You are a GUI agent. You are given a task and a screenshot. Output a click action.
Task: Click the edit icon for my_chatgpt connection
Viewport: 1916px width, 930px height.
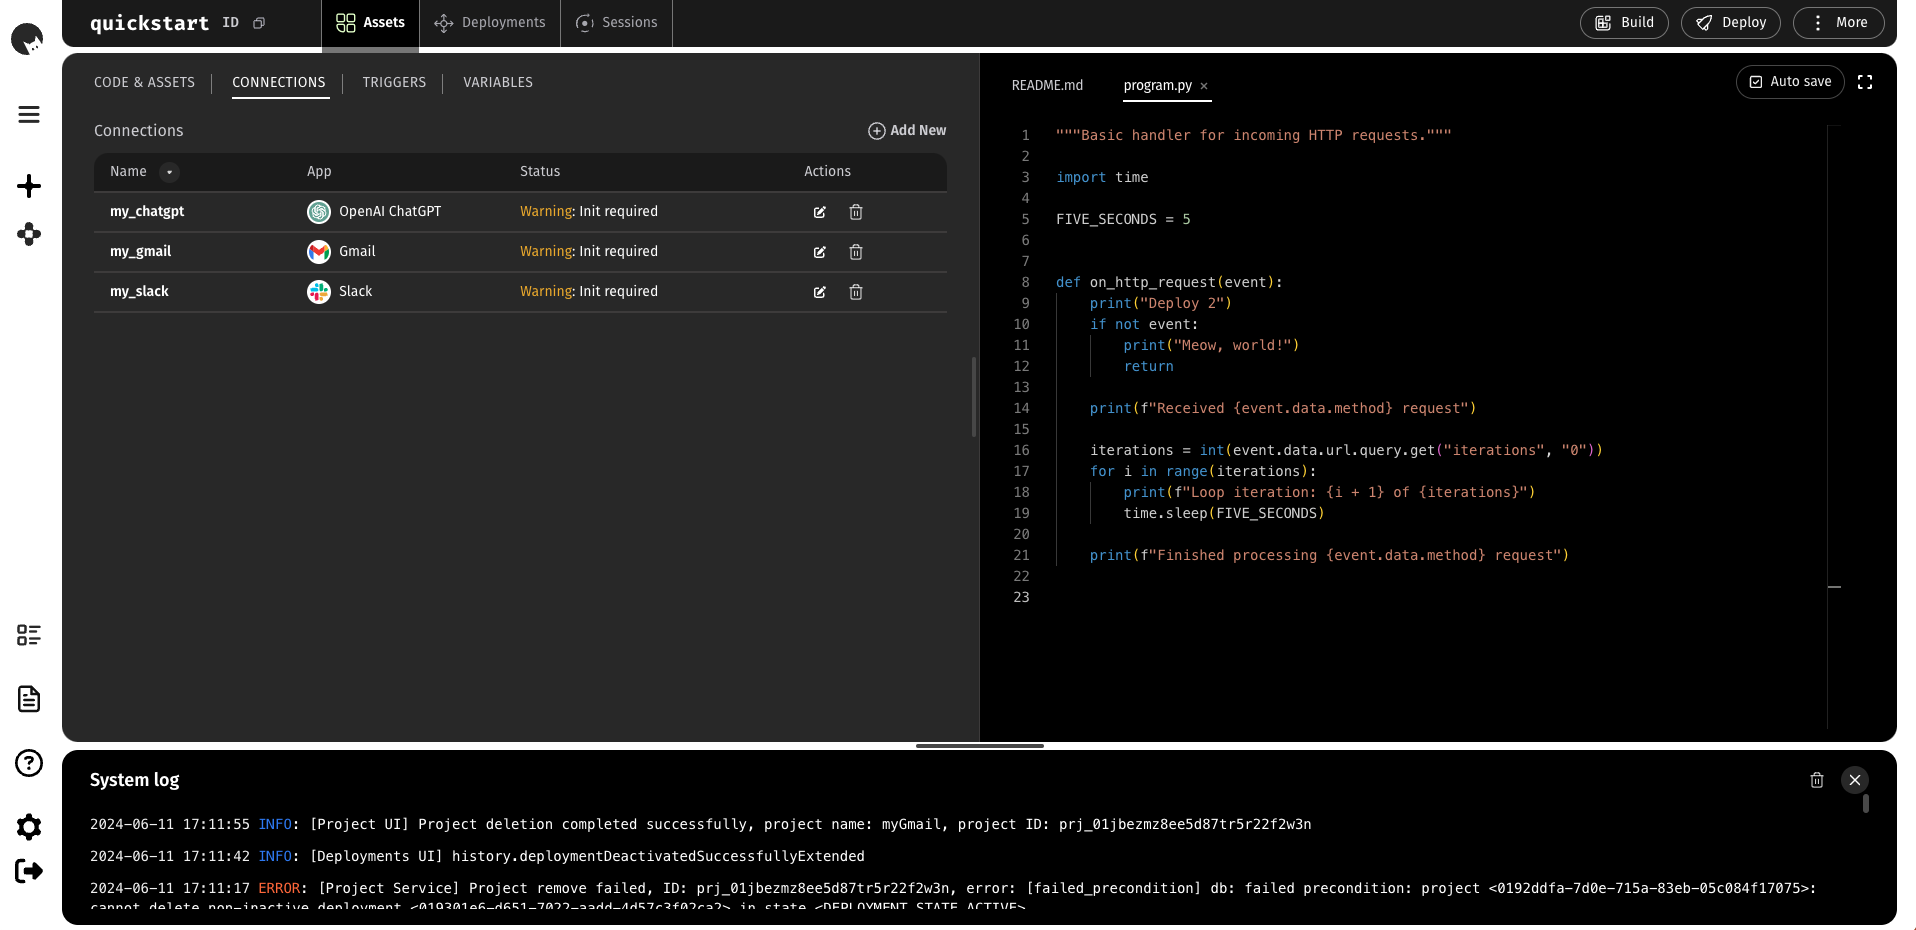pos(819,212)
